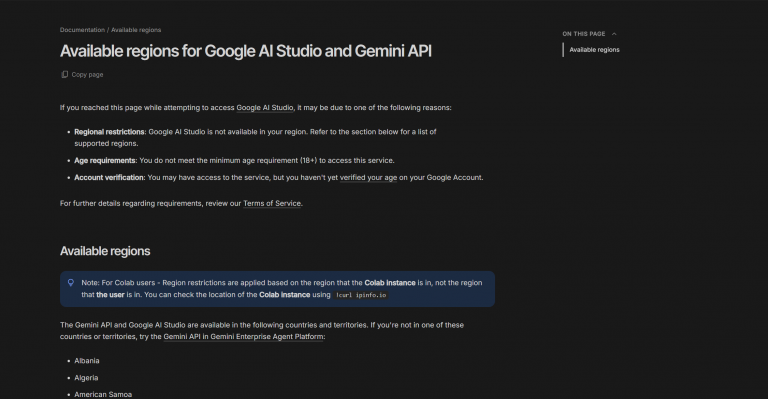768x399 pixels.
Task: Click Available regions breadcrumb item
Action: (x=136, y=30)
